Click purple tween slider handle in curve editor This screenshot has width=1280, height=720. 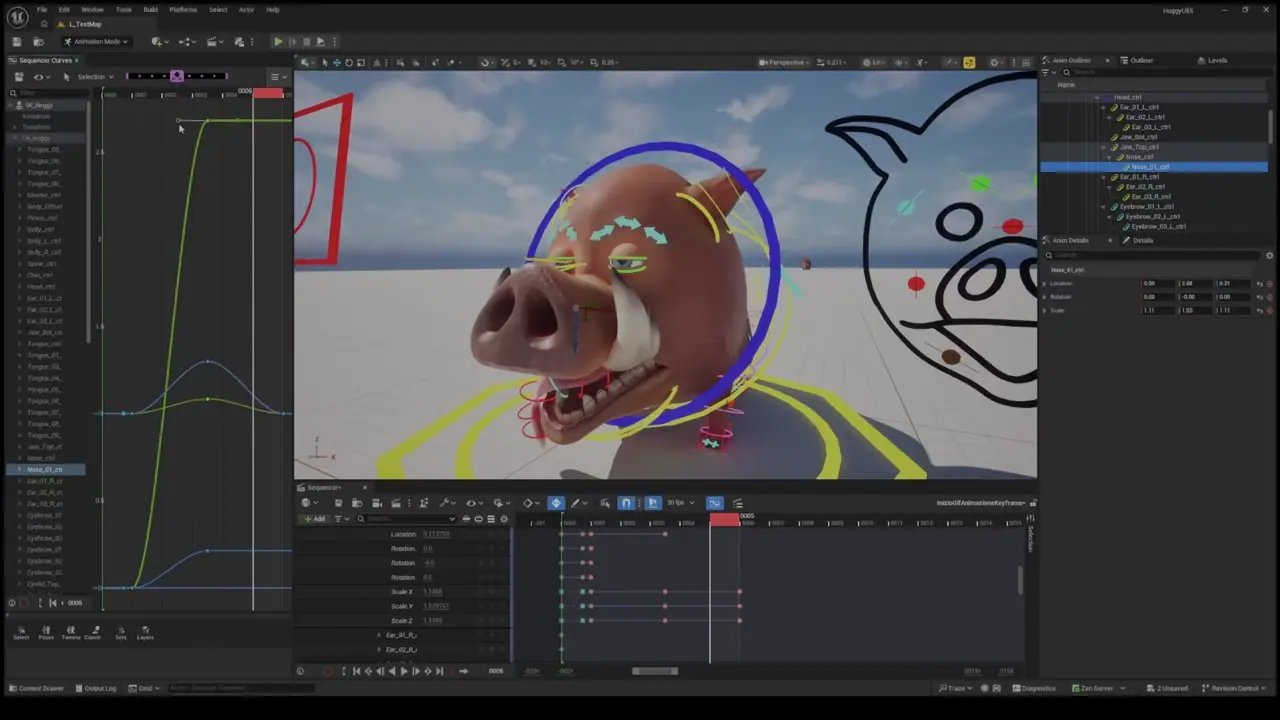pyautogui.click(x=177, y=76)
